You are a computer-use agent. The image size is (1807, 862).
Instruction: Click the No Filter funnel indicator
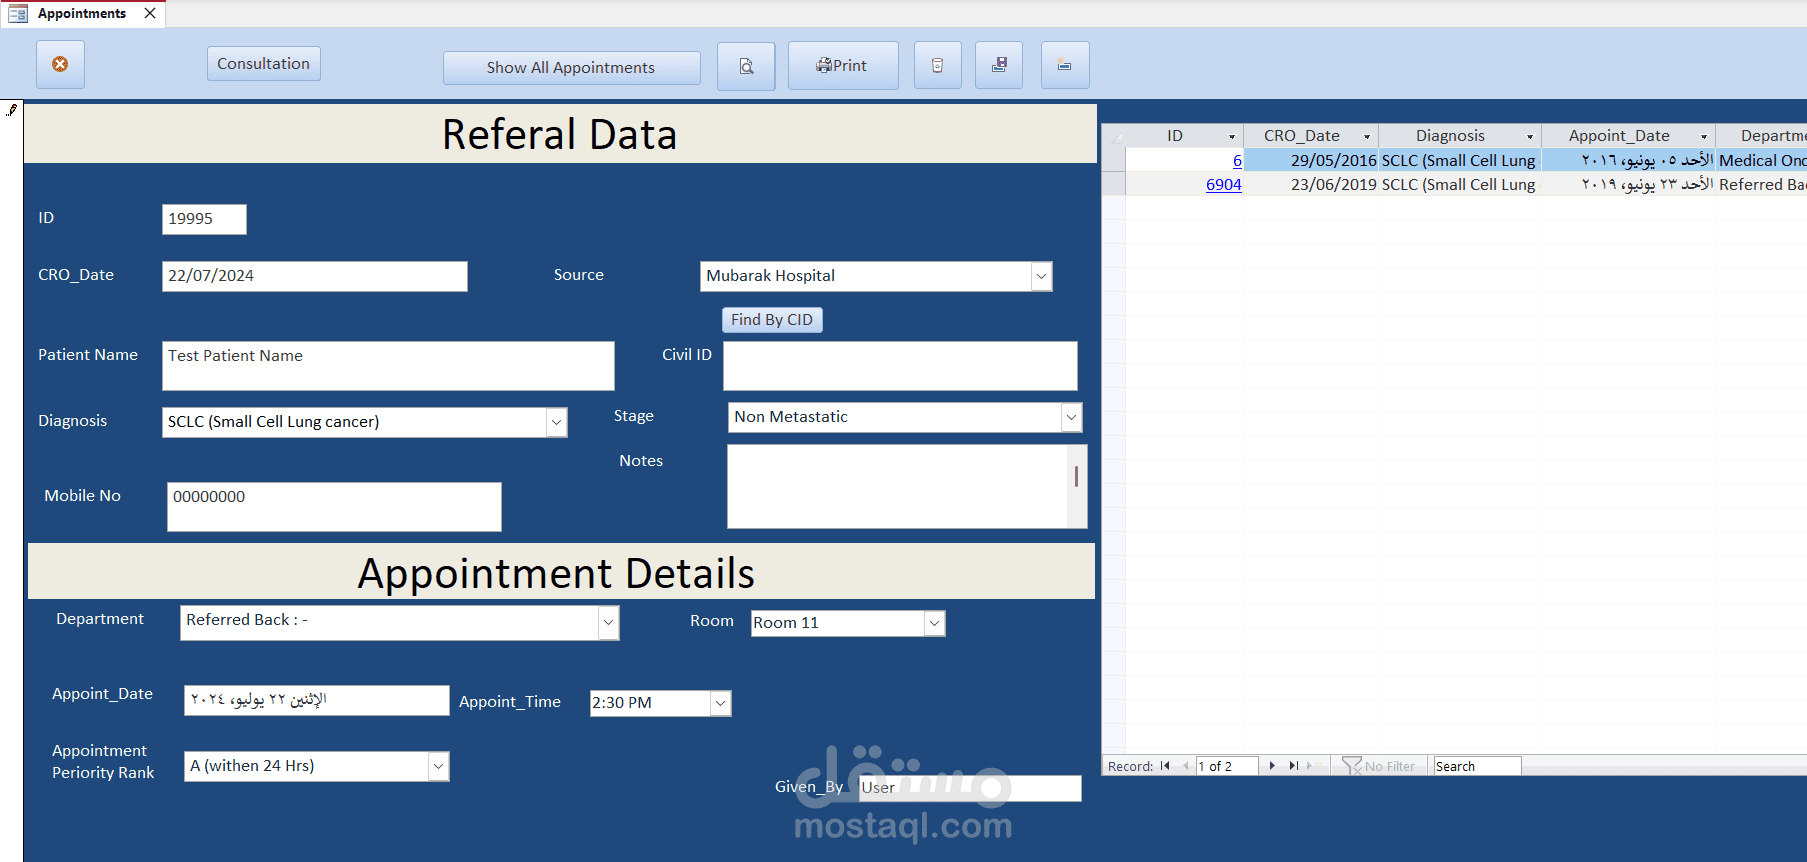point(1379,766)
